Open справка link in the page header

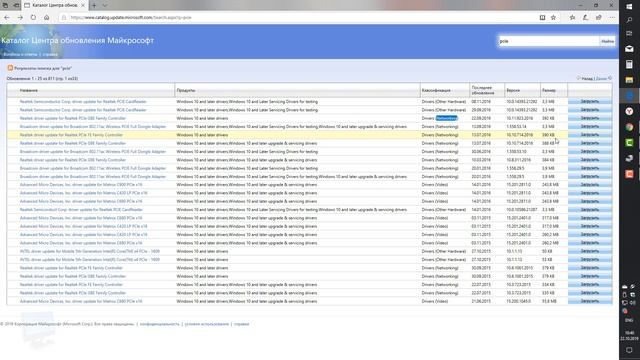50,54
